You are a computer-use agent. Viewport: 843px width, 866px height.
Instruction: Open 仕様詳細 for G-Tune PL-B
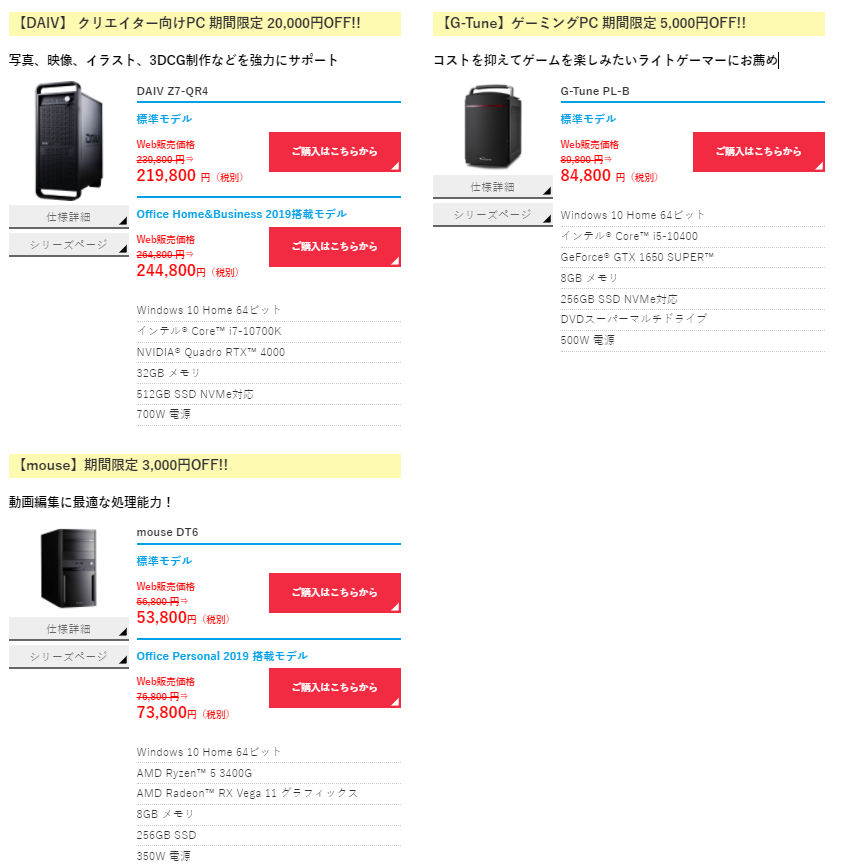coord(493,187)
